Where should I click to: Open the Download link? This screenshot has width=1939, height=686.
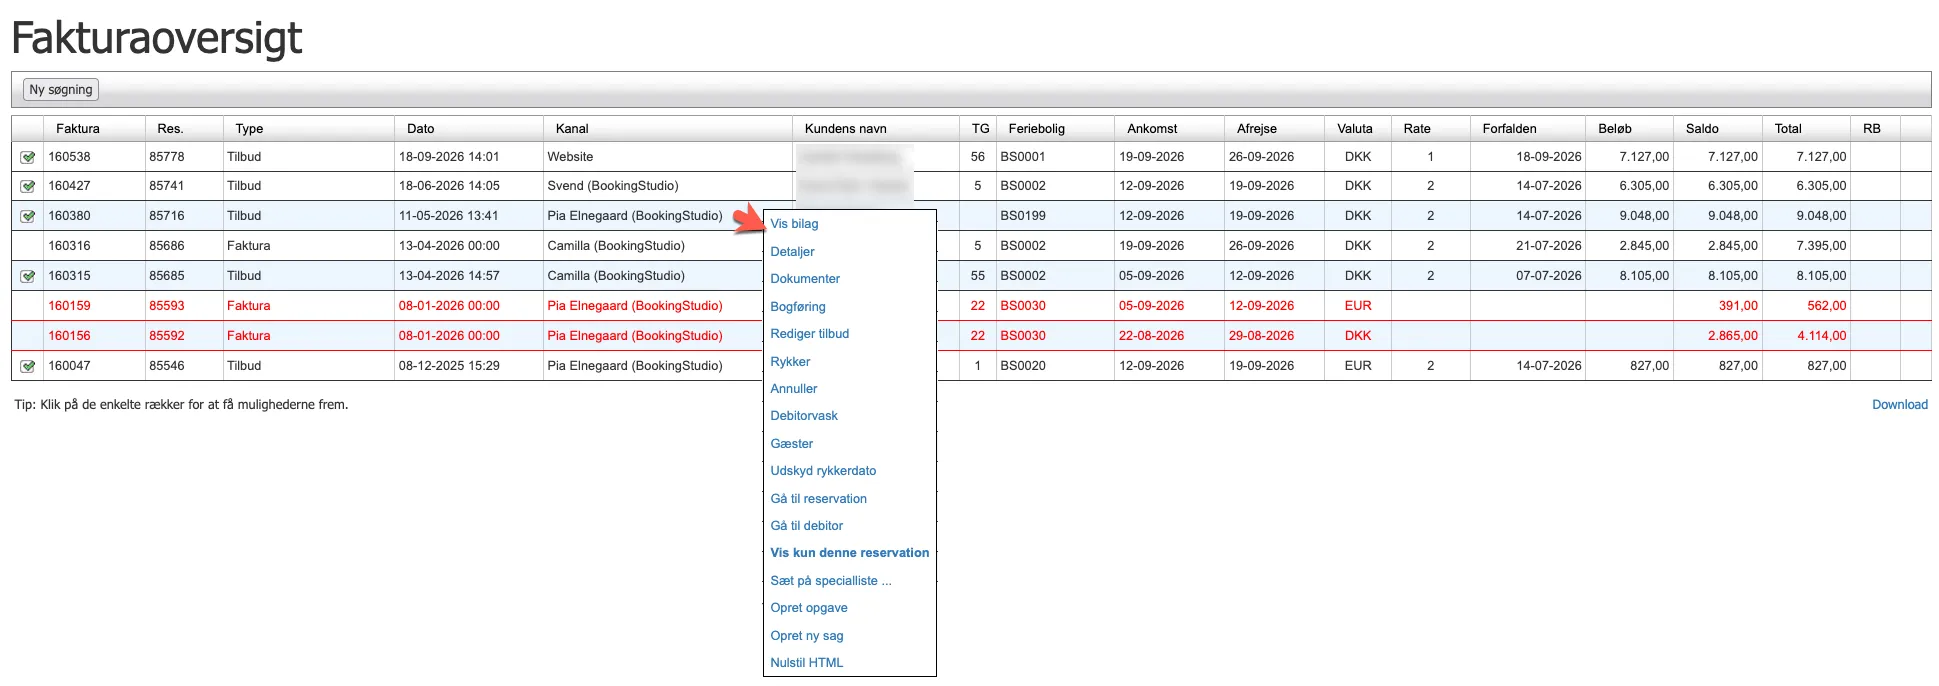pos(1899,405)
